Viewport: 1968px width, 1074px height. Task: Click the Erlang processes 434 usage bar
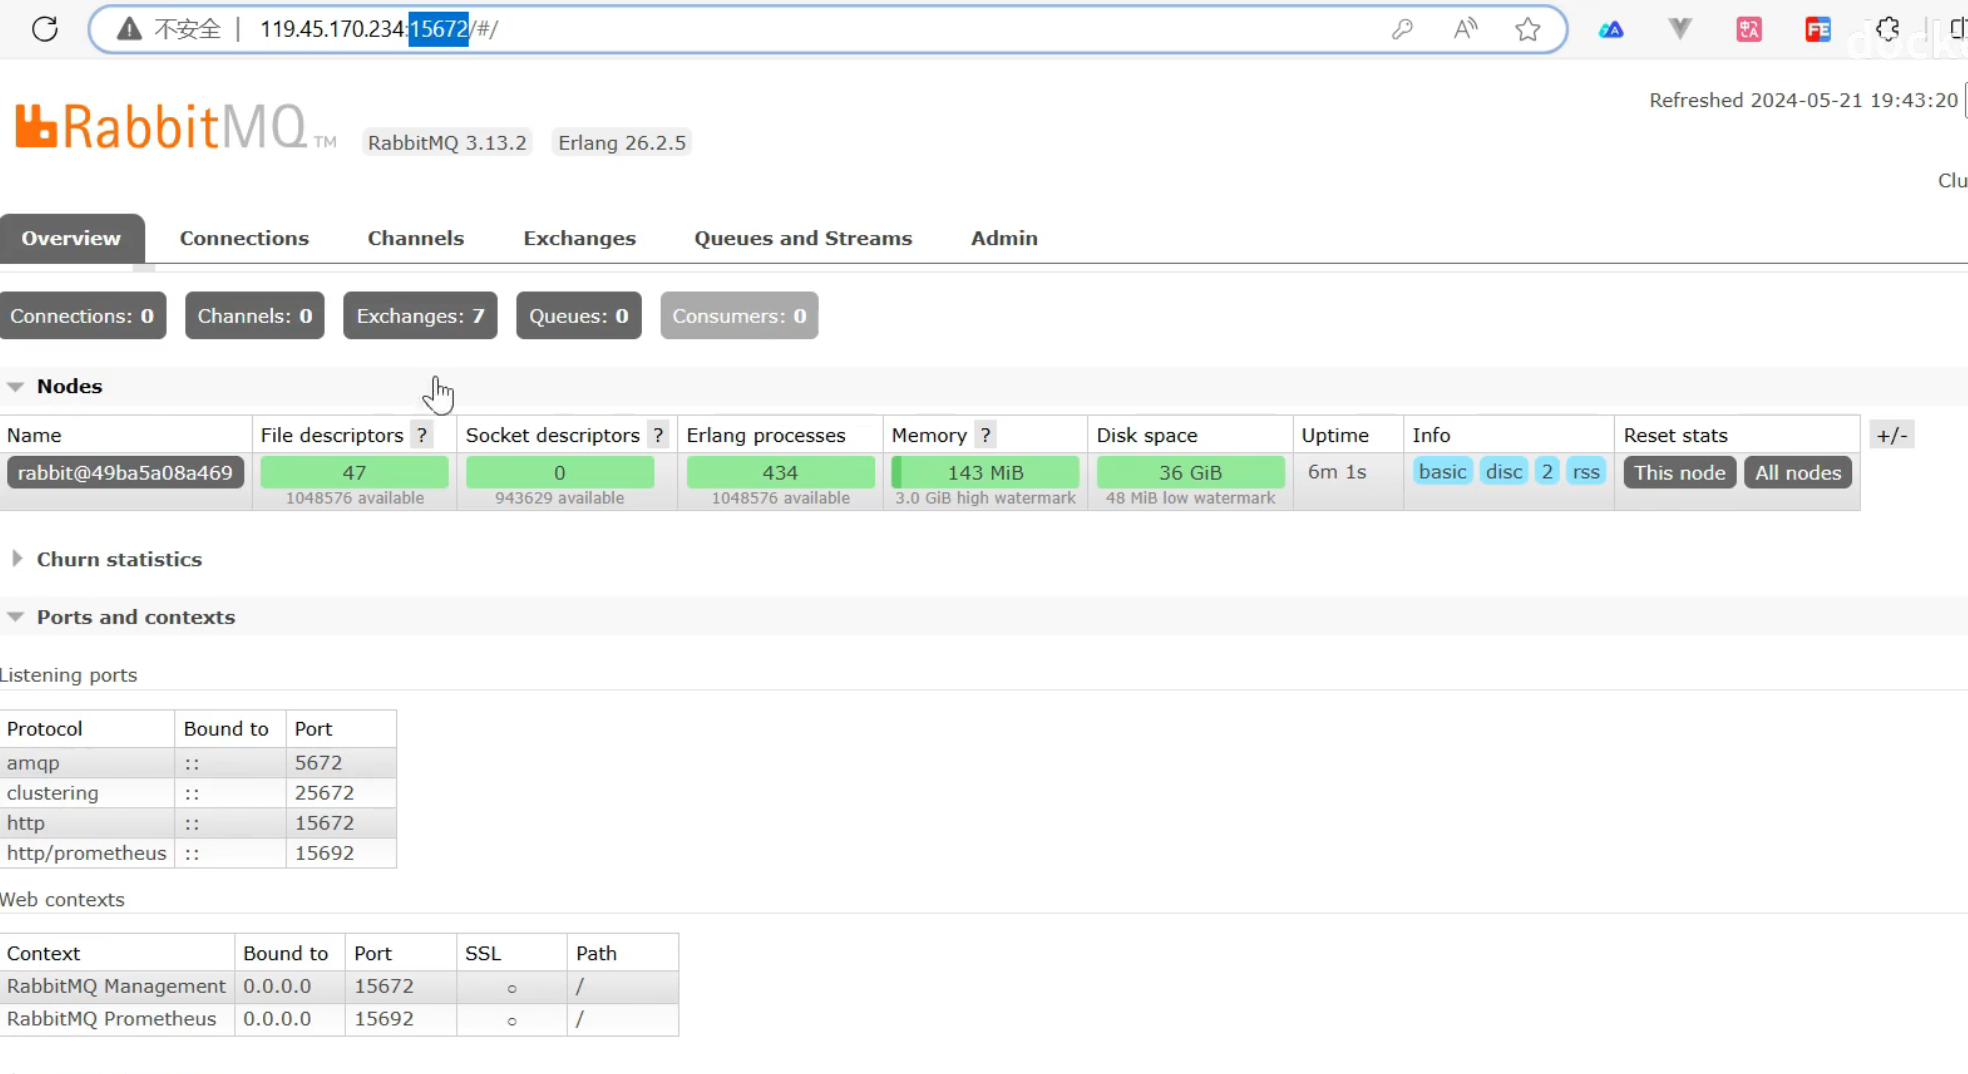(x=780, y=472)
